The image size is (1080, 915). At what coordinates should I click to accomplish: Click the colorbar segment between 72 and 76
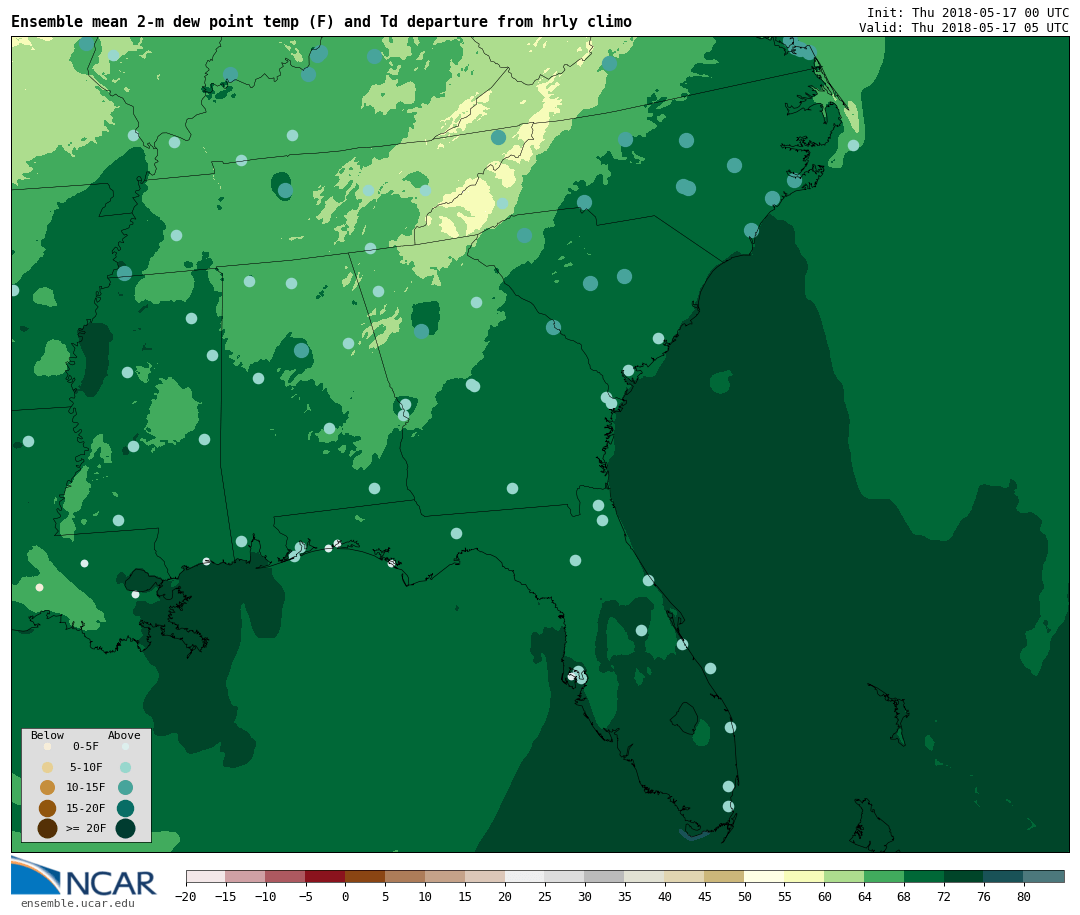[964, 876]
